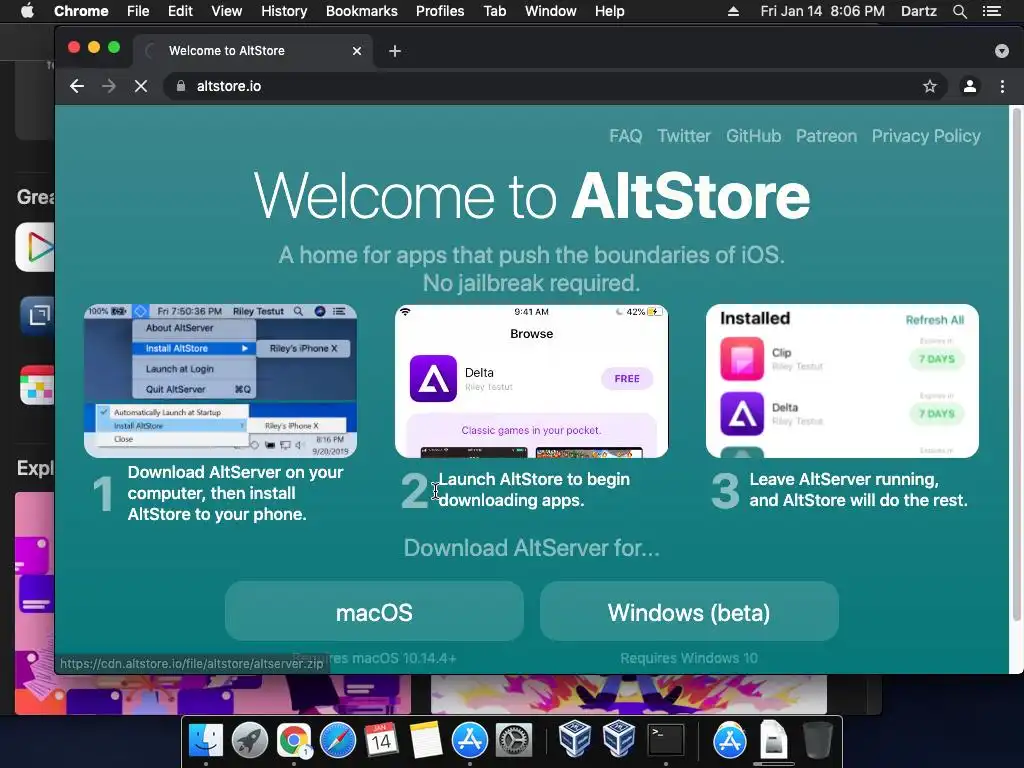Open the Apple menu
This screenshot has width=1024, height=768.
click(x=27, y=11)
